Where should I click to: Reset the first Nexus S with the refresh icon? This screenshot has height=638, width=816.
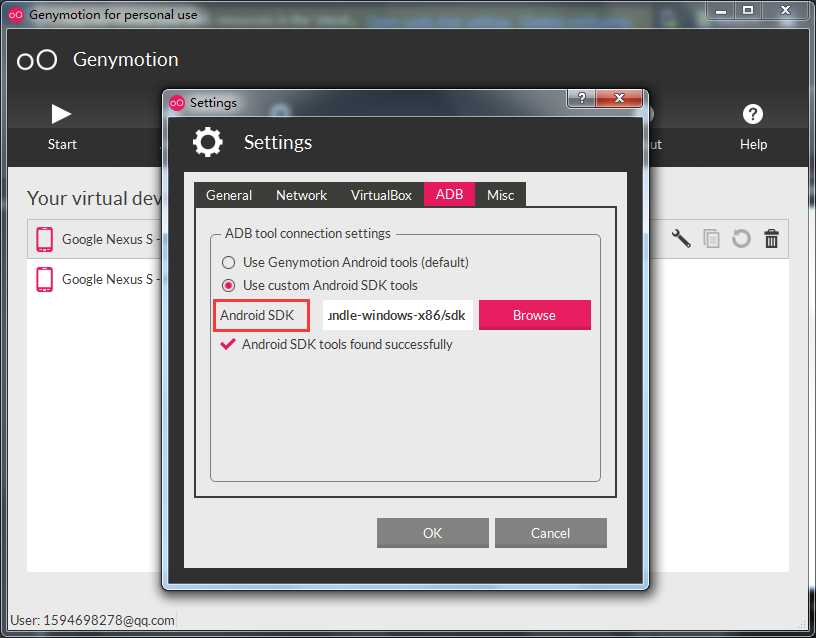tap(741, 239)
